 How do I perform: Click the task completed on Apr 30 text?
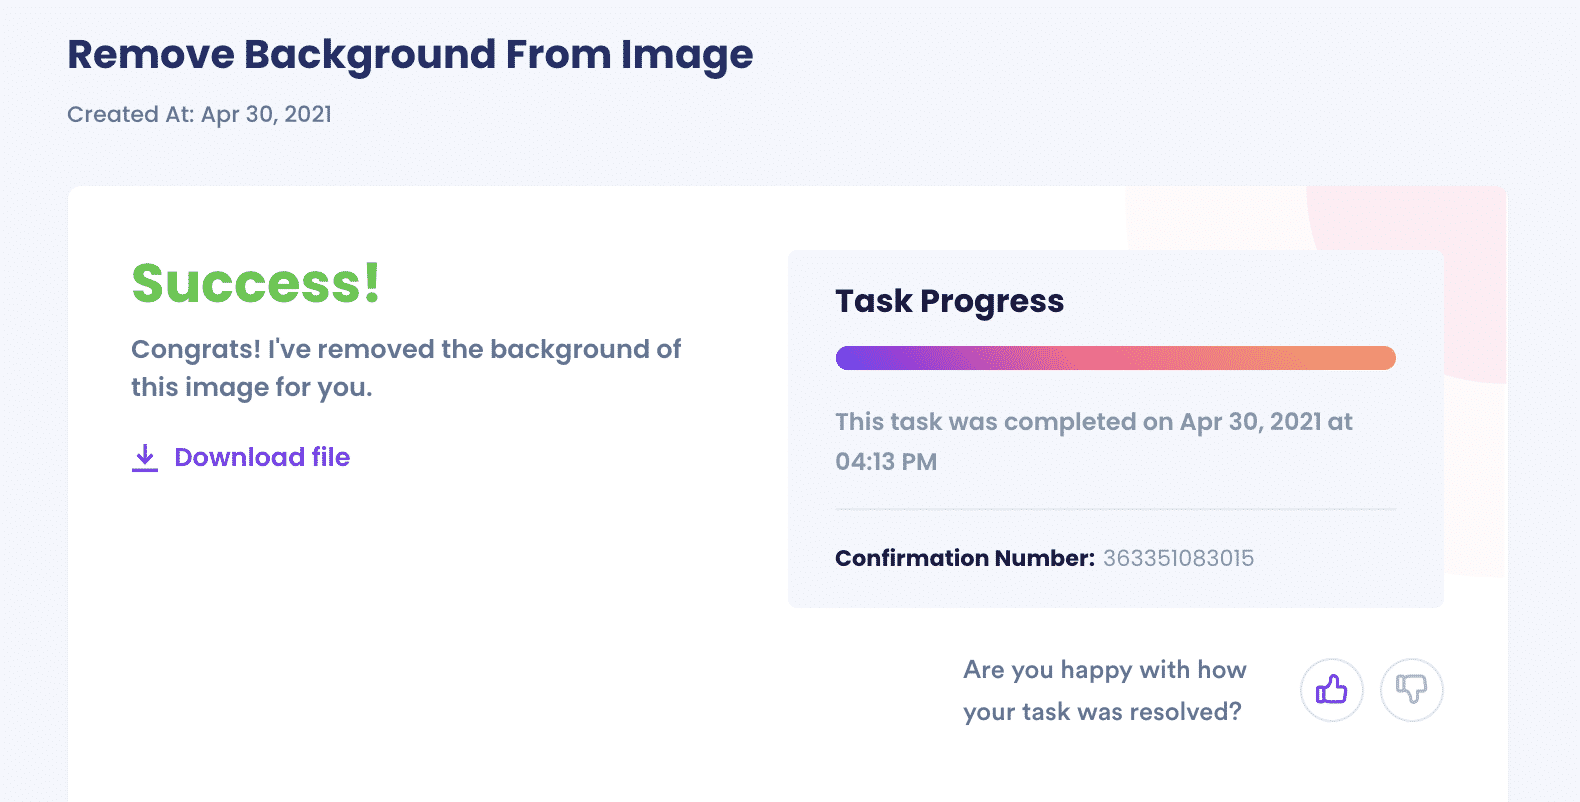(1094, 441)
